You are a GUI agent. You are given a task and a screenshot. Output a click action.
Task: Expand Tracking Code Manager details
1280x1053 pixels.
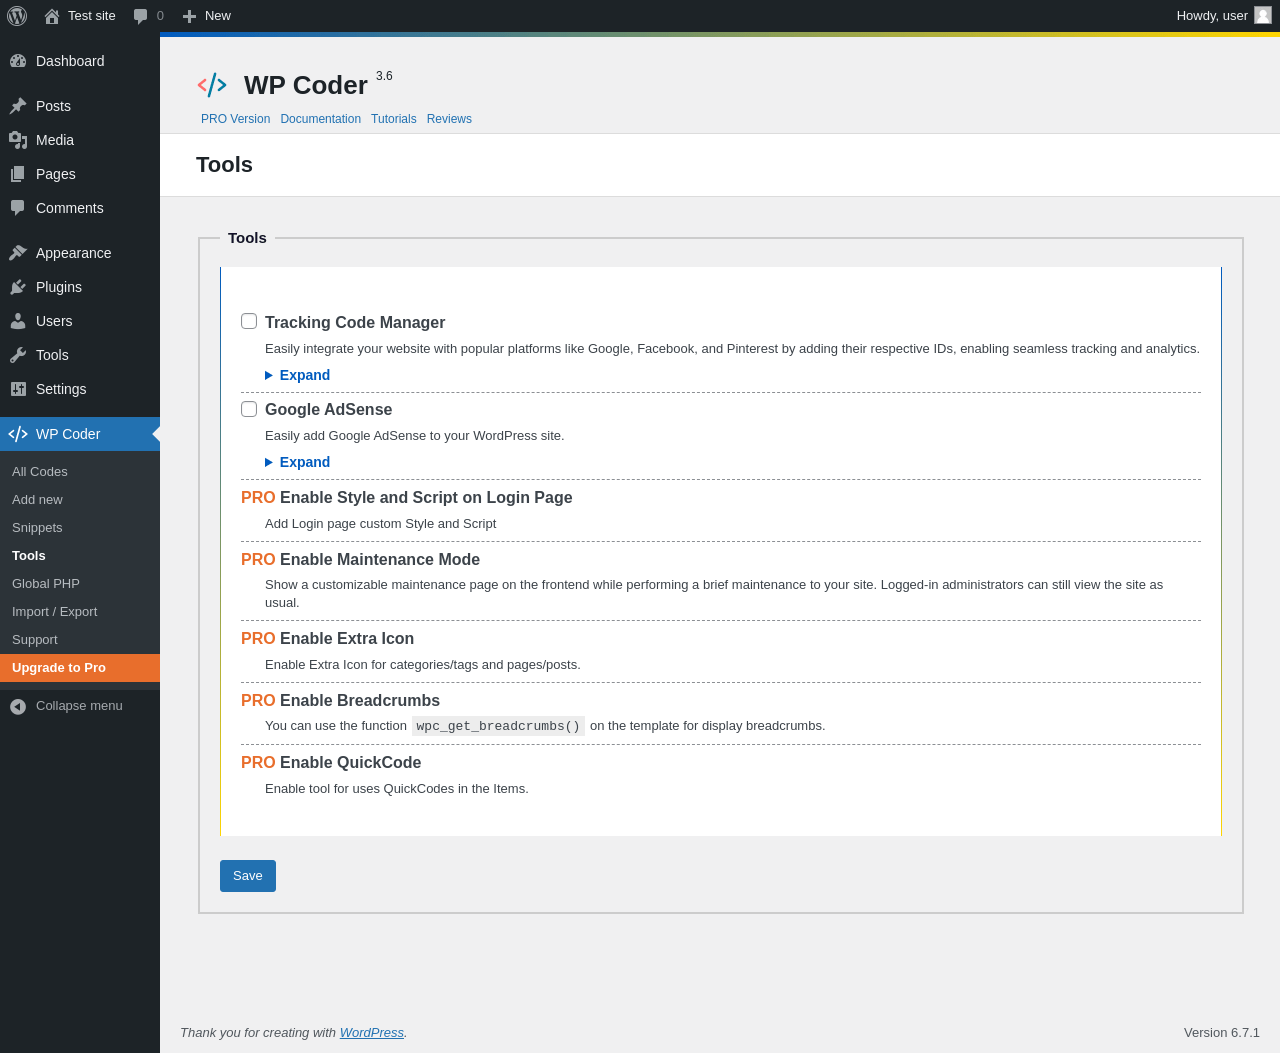tap(297, 375)
